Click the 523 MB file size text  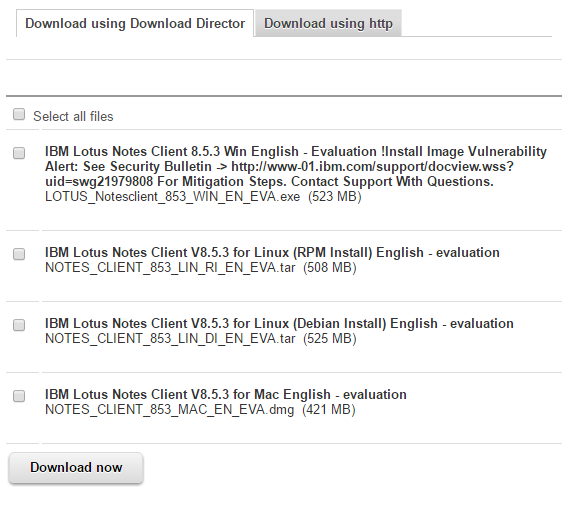click(x=335, y=197)
